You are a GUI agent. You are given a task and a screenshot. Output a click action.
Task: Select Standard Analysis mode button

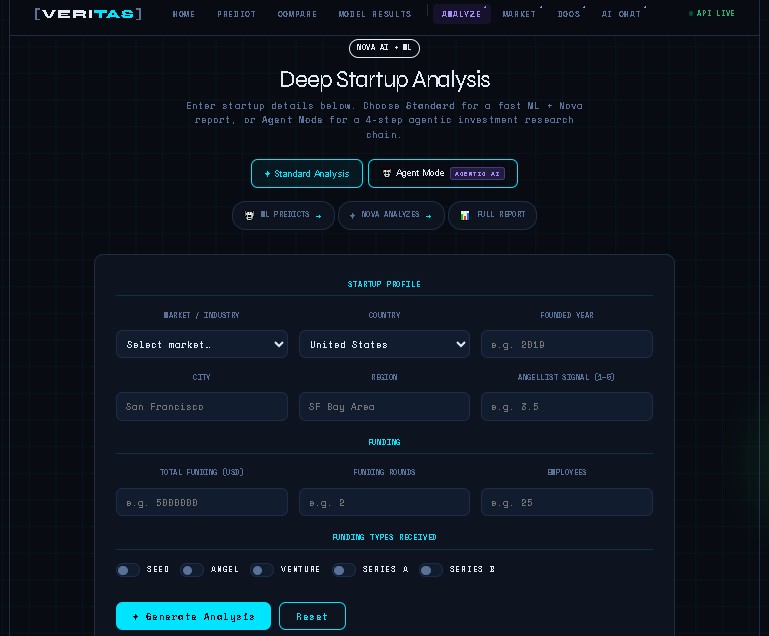tap(307, 174)
